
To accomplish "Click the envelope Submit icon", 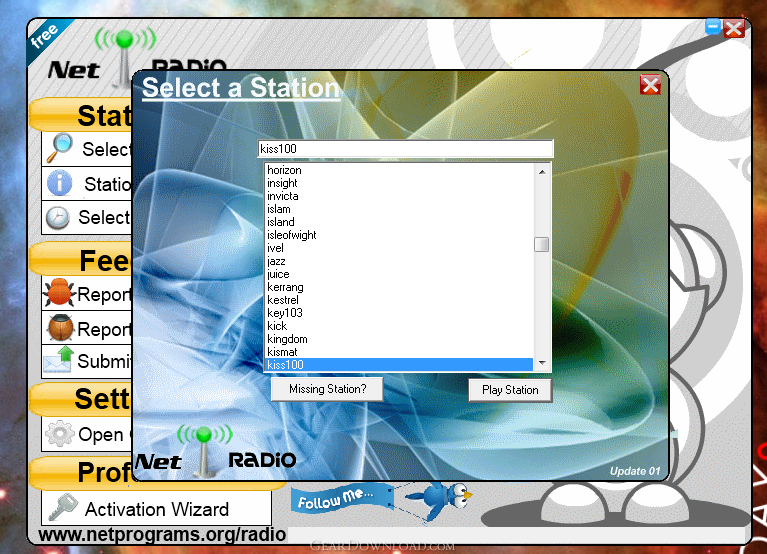I will [59, 360].
